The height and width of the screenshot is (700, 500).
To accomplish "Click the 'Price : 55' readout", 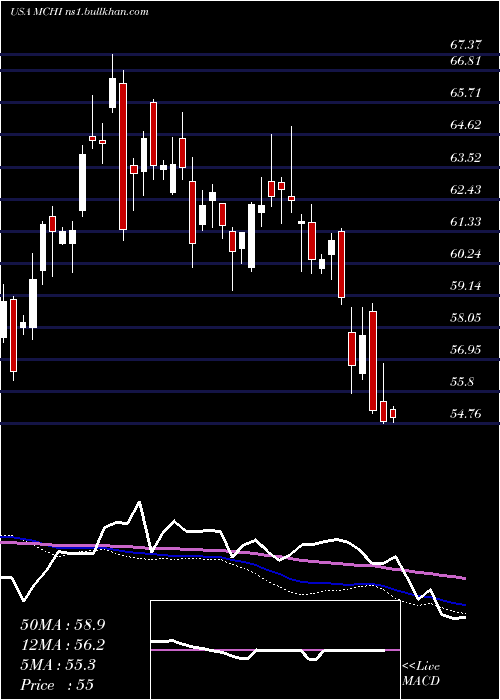I will (x=57, y=685).
